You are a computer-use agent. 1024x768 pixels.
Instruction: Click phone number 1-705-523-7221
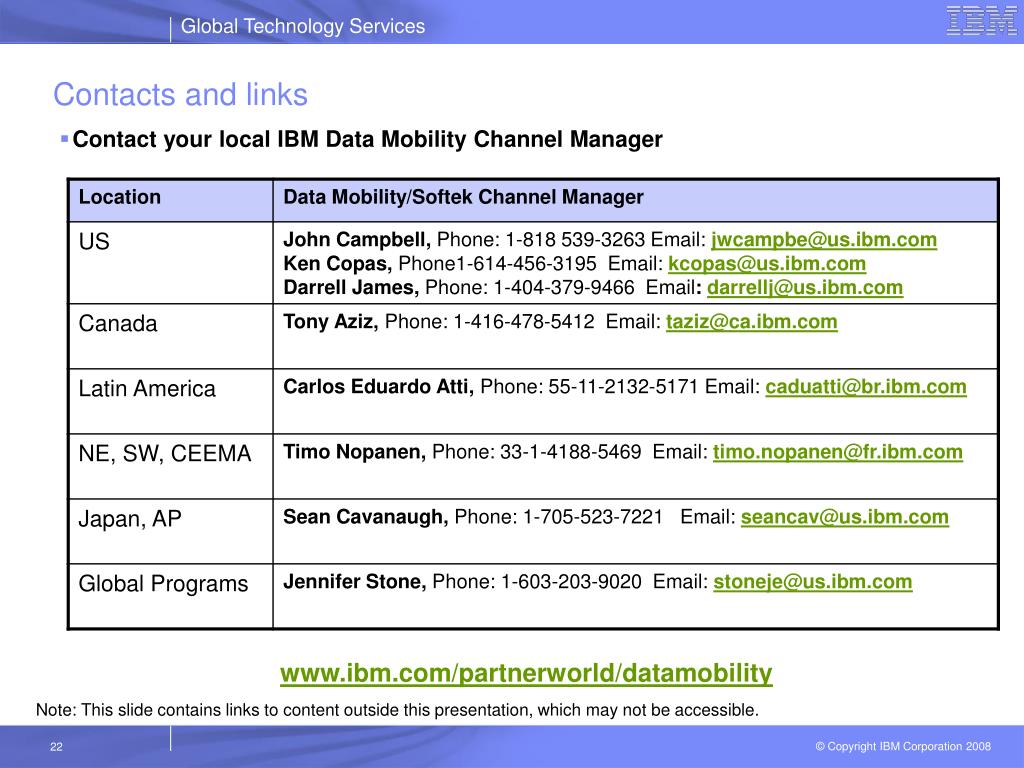coord(593,517)
